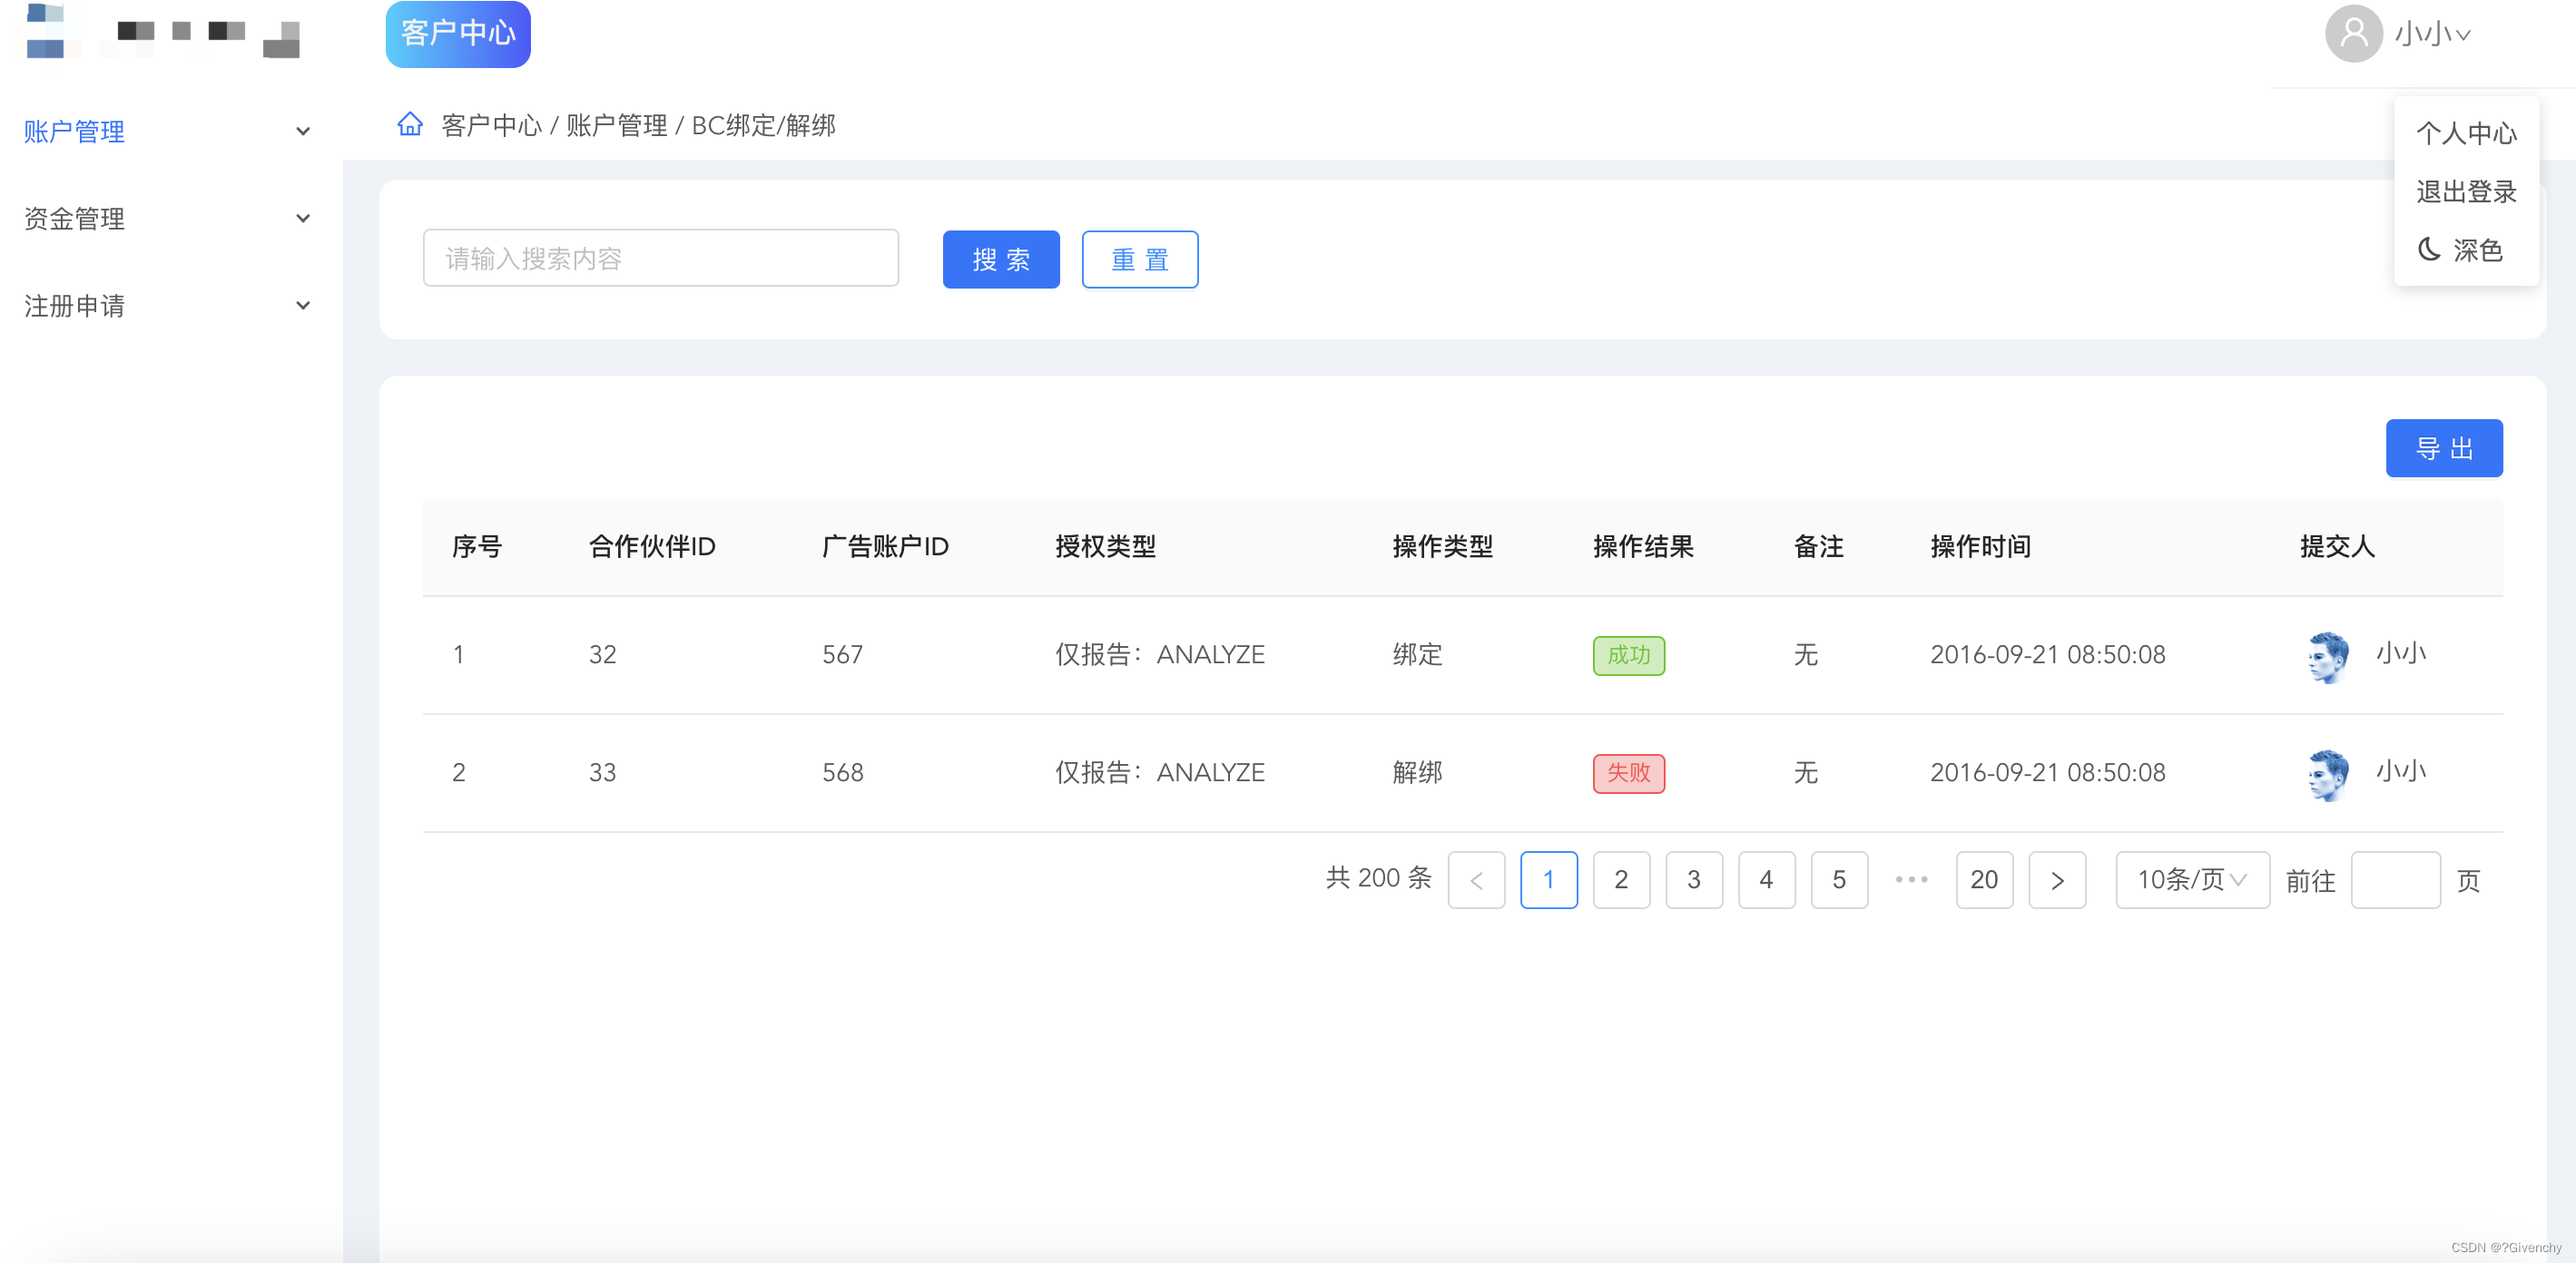Click the 成功 status tag
The width and height of the screenshot is (2576, 1263).
[1629, 656]
